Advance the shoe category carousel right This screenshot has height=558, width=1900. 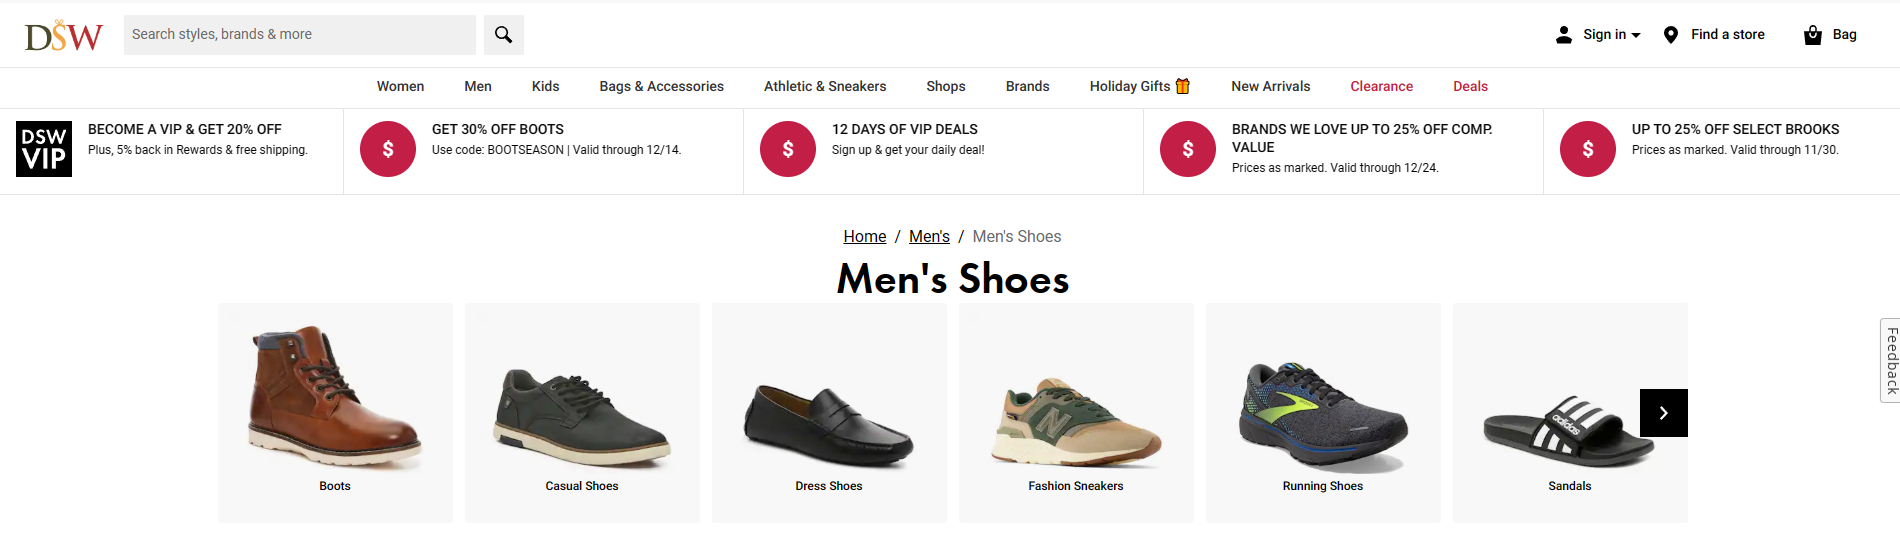pyautogui.click(x=1663, y=413)
